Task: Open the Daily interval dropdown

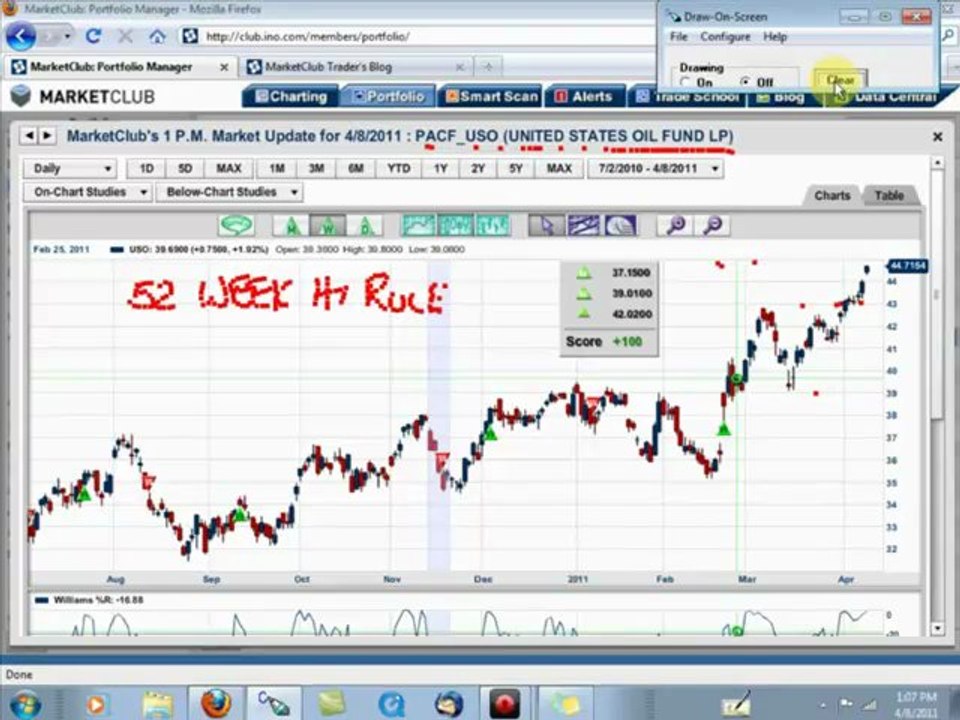Action: pos(69,168)
